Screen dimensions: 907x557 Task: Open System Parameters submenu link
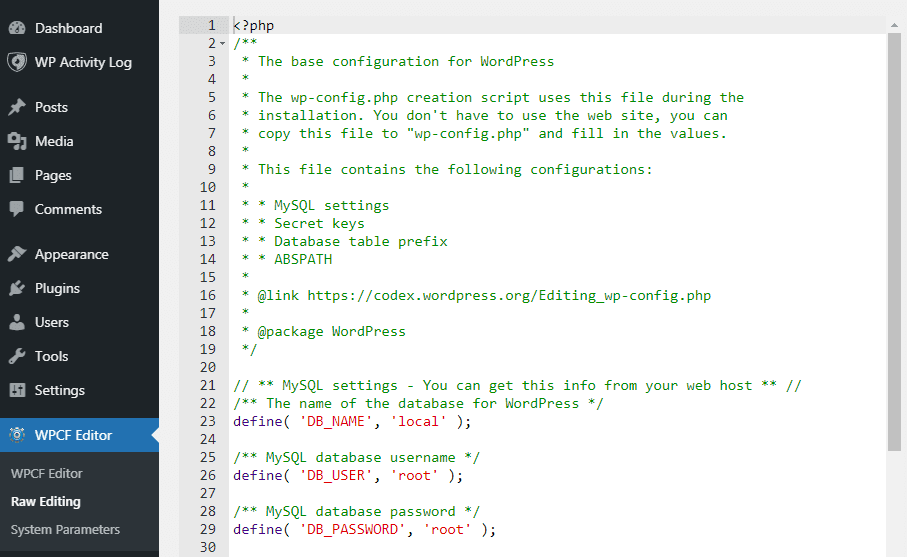[x=65, y=529]
